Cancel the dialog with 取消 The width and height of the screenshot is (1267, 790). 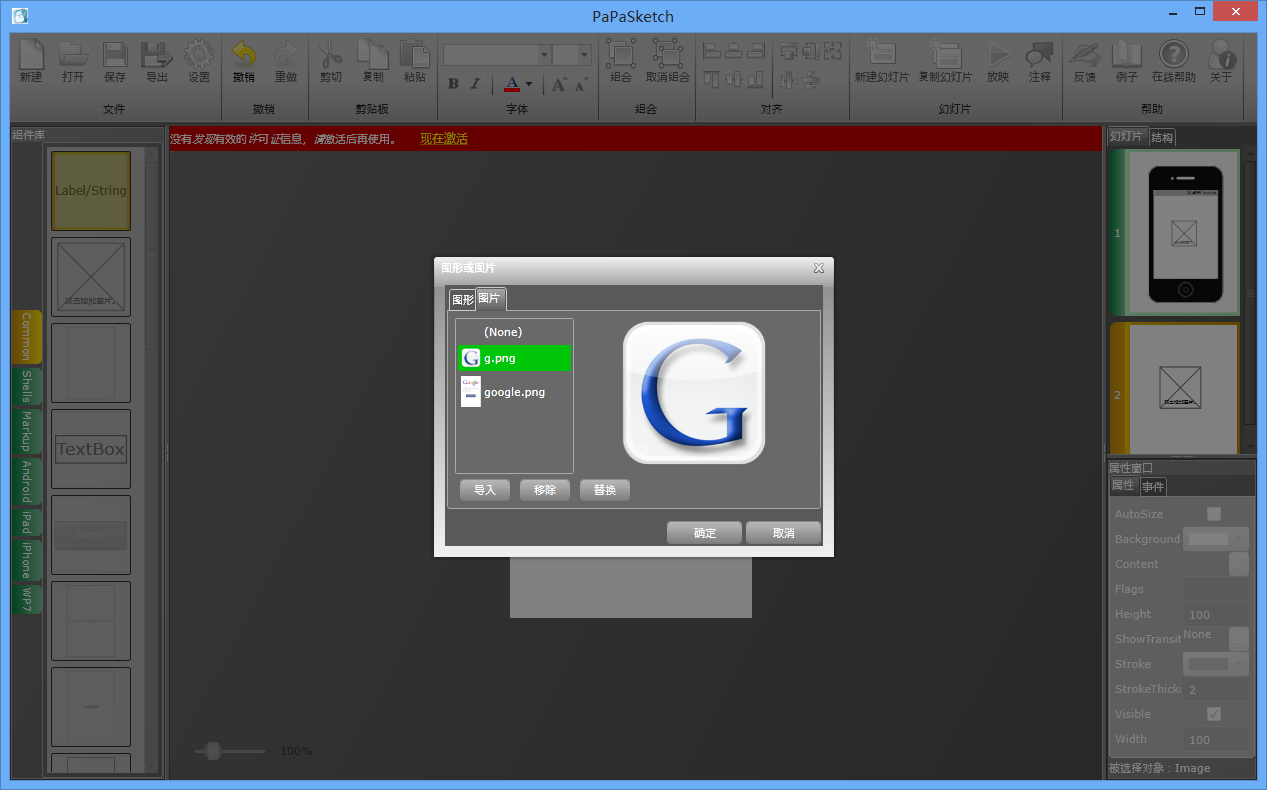tap(784, 533)
